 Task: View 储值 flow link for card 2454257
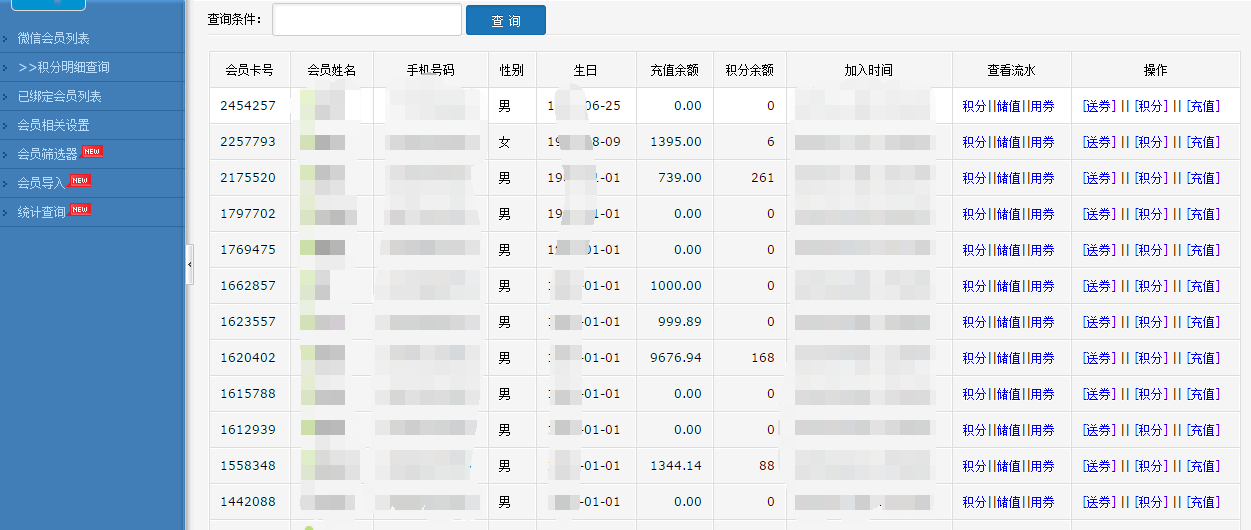point(1008,106)
